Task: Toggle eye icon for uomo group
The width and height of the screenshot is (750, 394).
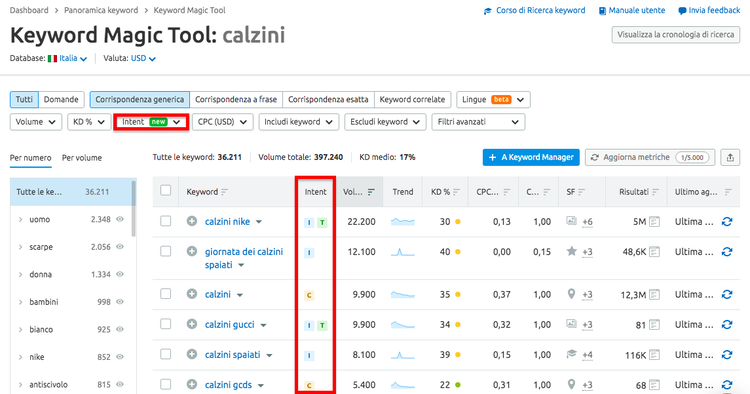Action: pyautogui.click(x=120, y=219)
